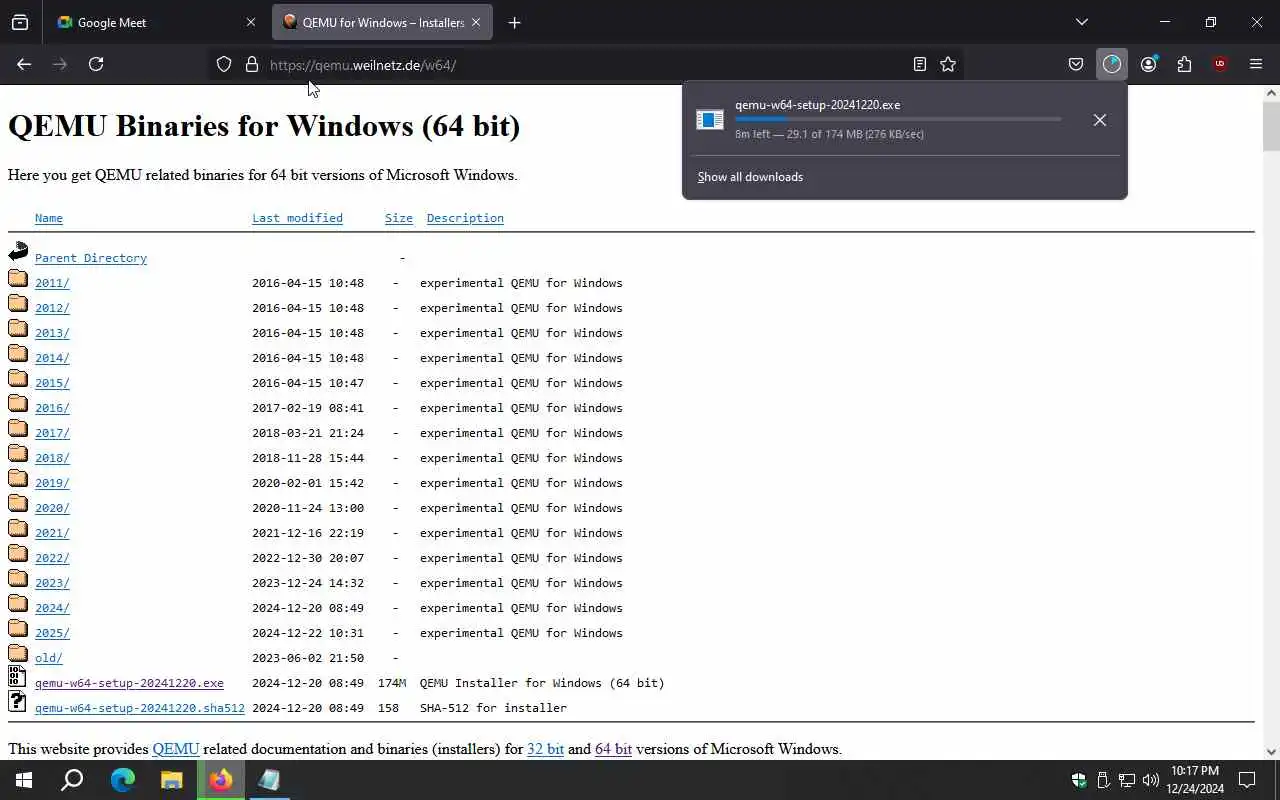Click the folder icon beside 2020/

pos(18,503)
